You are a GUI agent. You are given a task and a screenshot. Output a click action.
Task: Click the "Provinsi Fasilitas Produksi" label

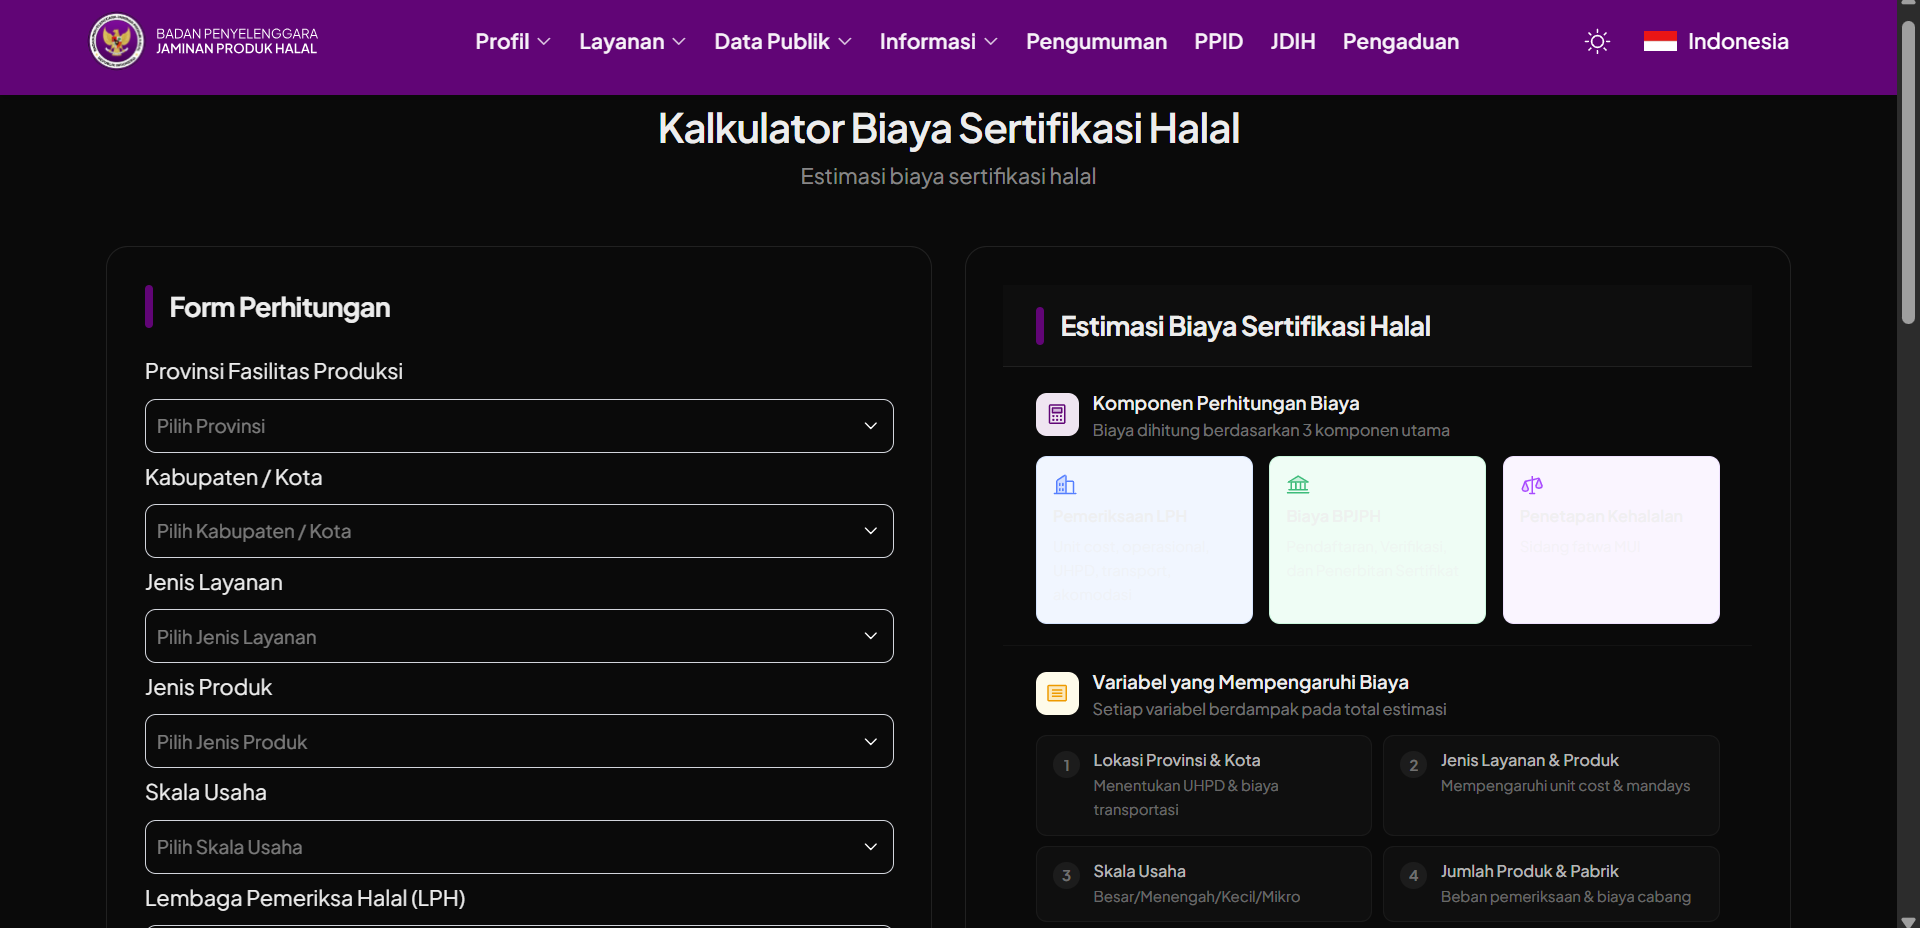click(x=274, y=371)
